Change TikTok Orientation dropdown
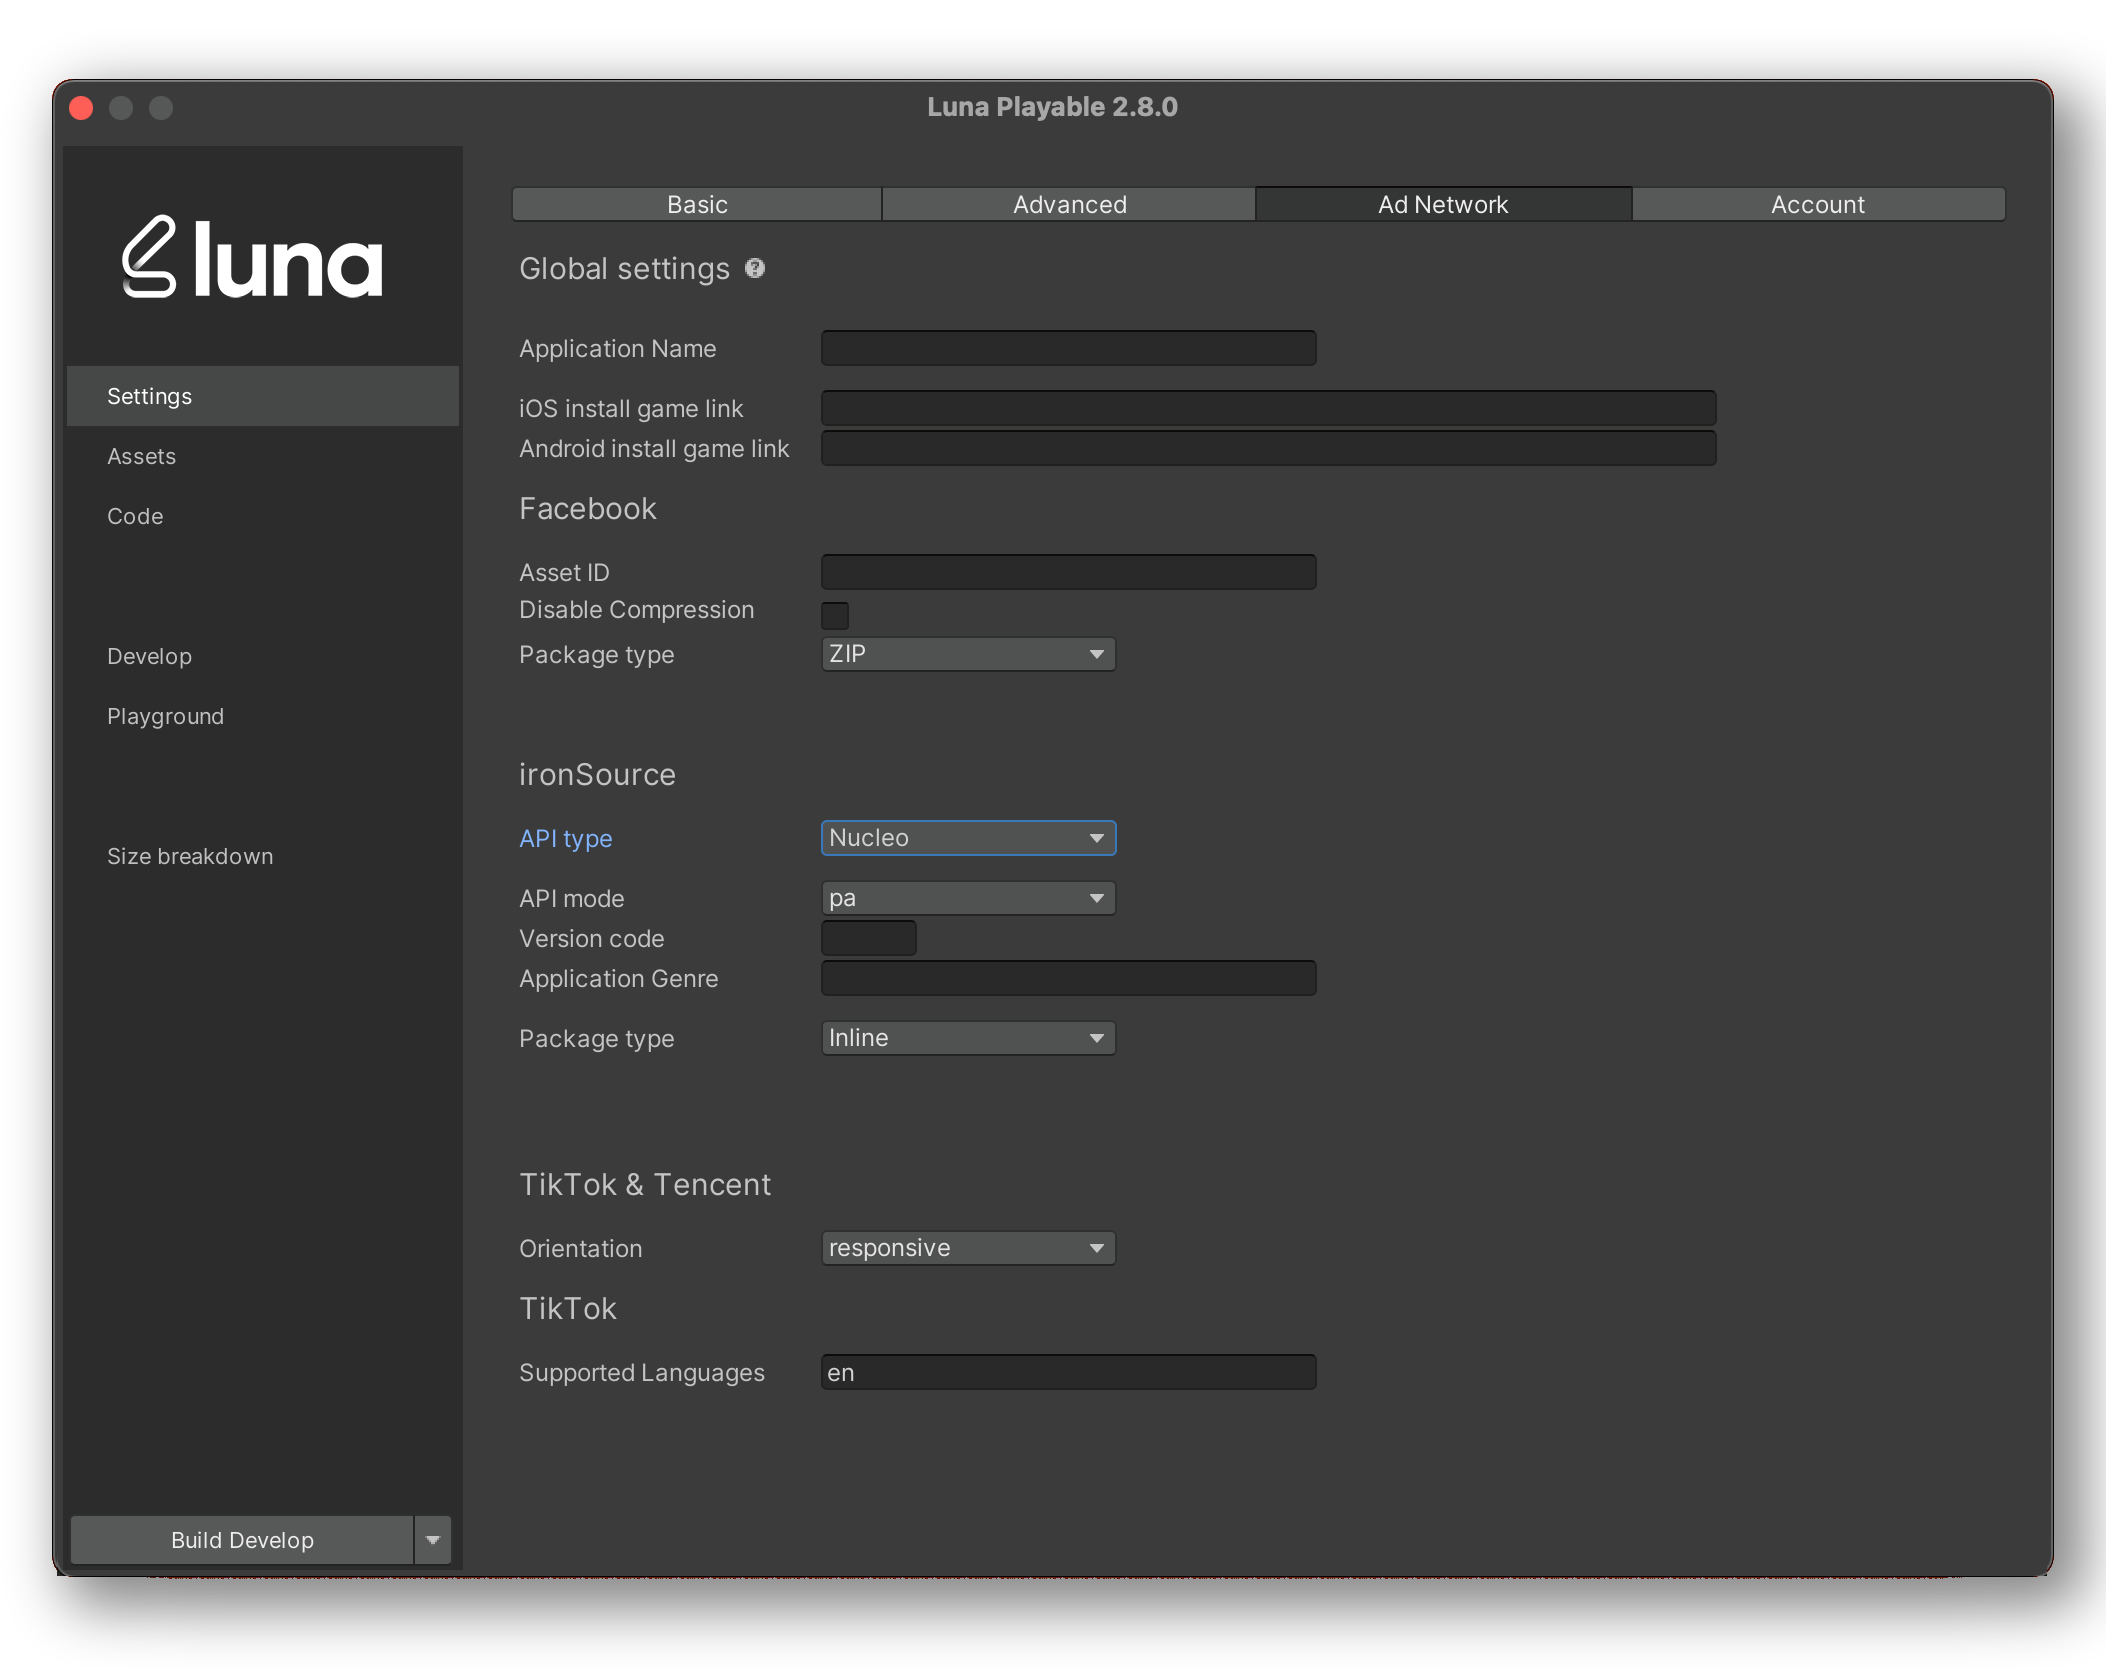2106x1668 pixels. [964, 1246]
